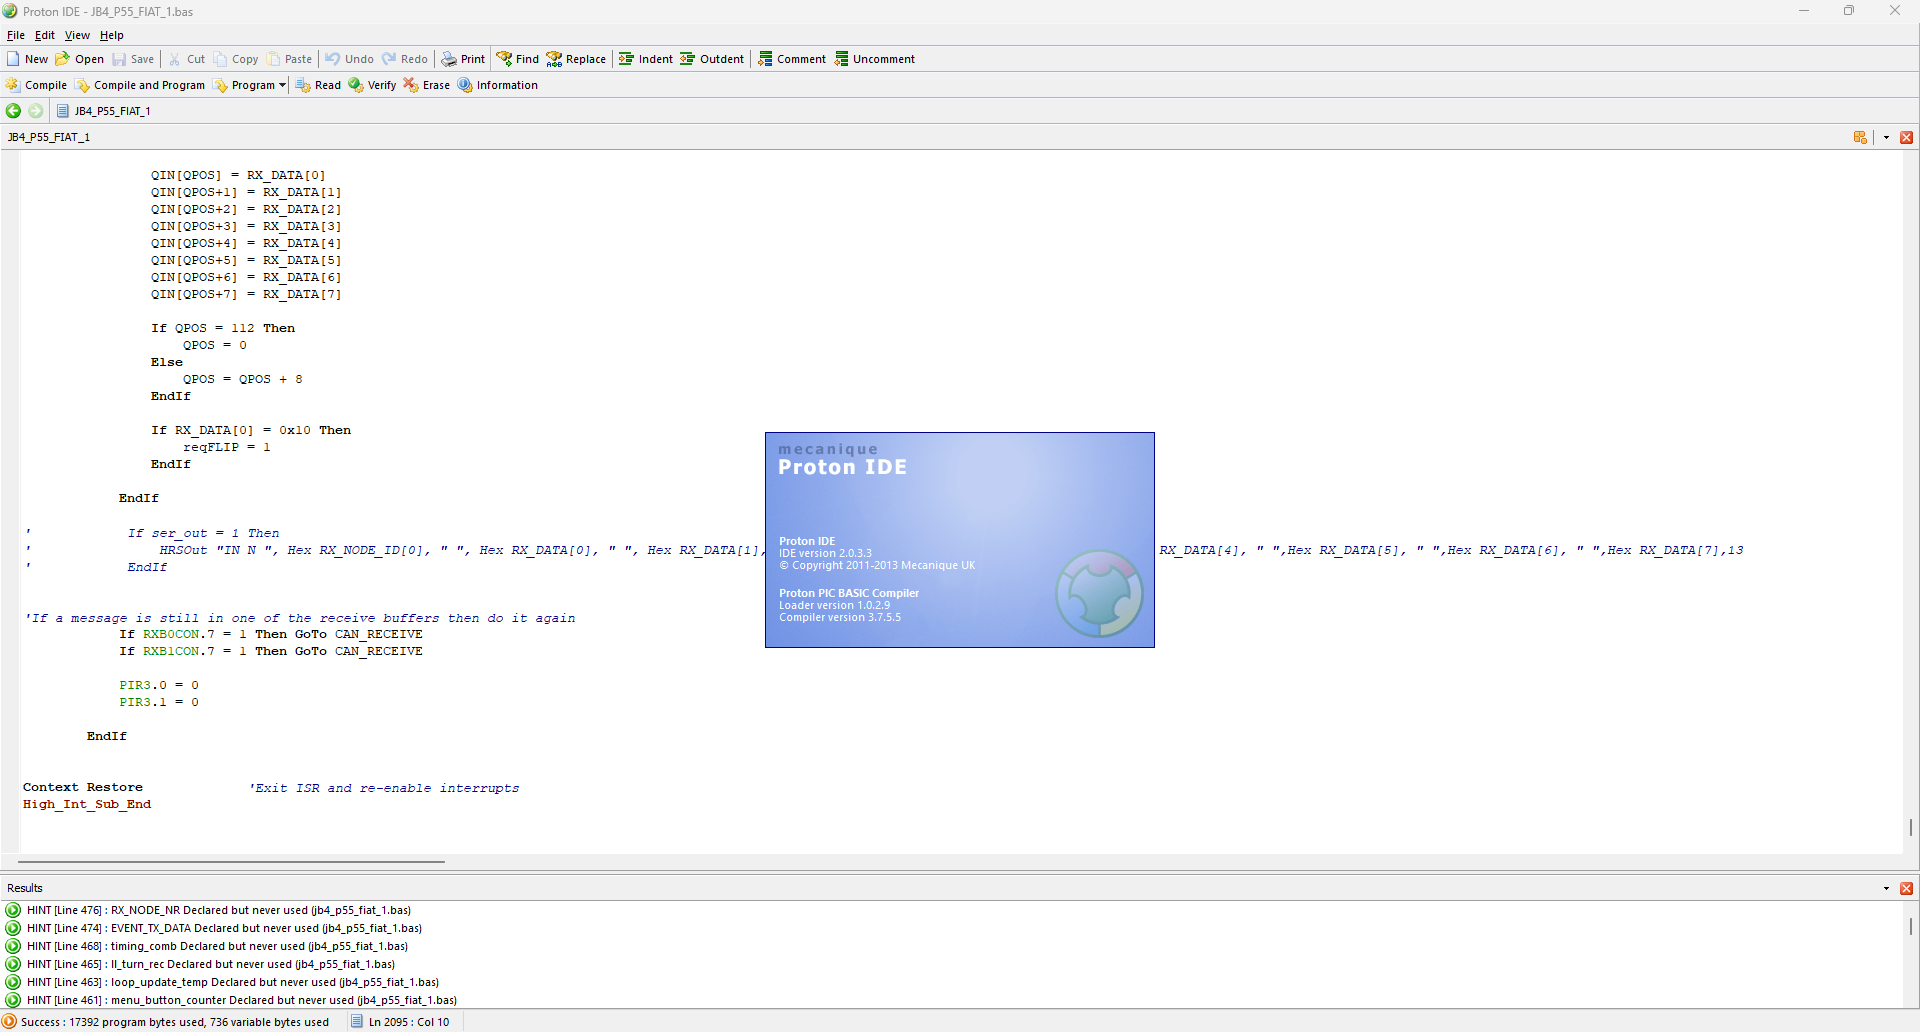Open a file with the Open icon
The image size is (1920, 1032).
(79, 59)
